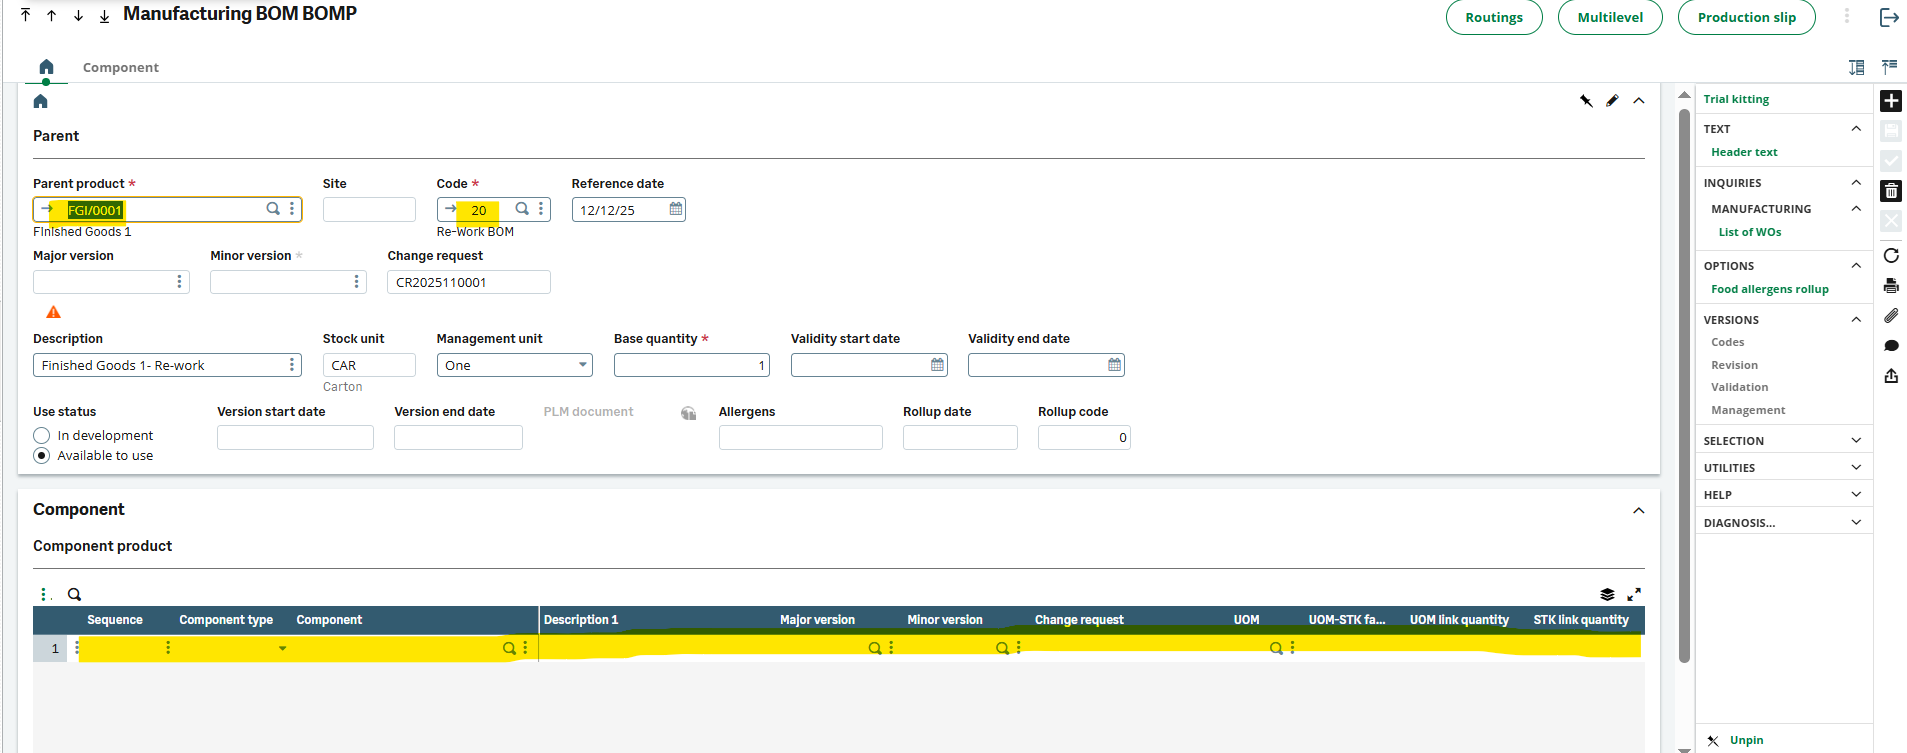1907x753 pixels.
Task: Open the Reference date calendar picker
Action: click(676, 209)
